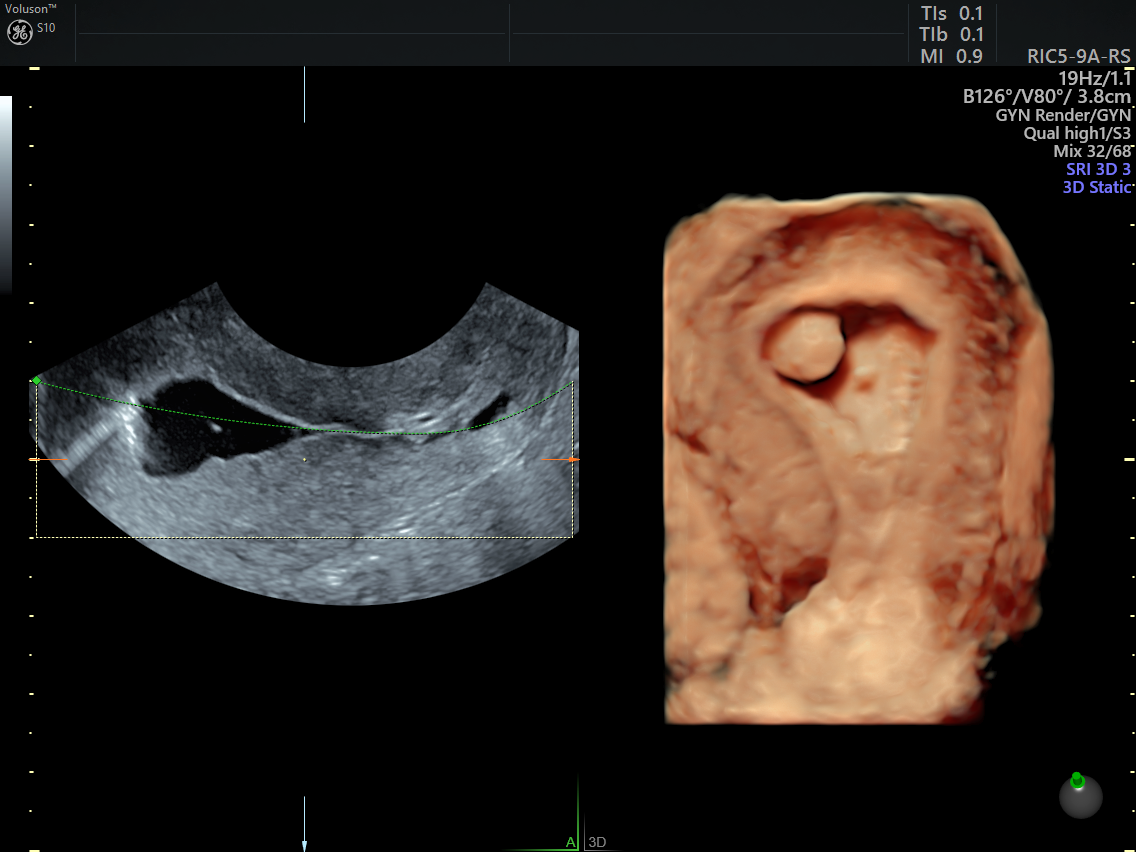Viewport: 1136px width, 852px height.
Task: Click the 'Qual high1/S3' quality label
Action: coord(1077,133)
